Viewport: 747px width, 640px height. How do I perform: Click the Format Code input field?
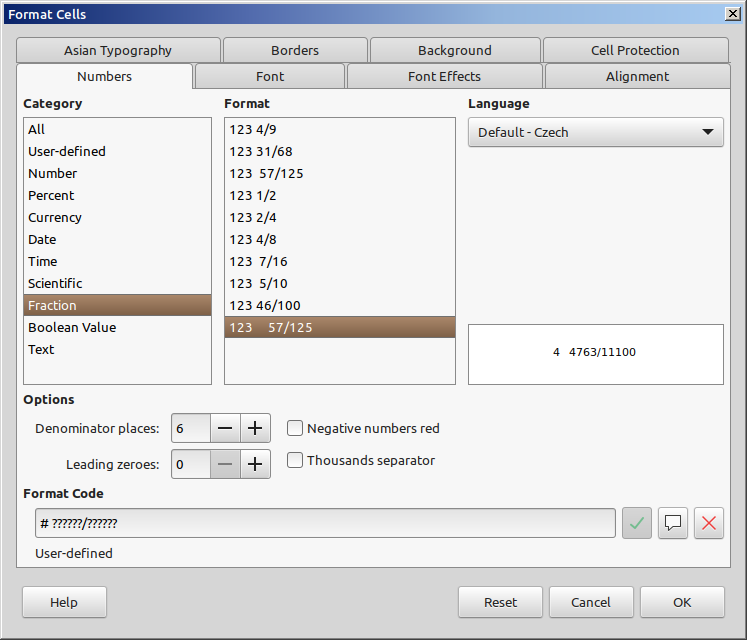coord(325,523)
